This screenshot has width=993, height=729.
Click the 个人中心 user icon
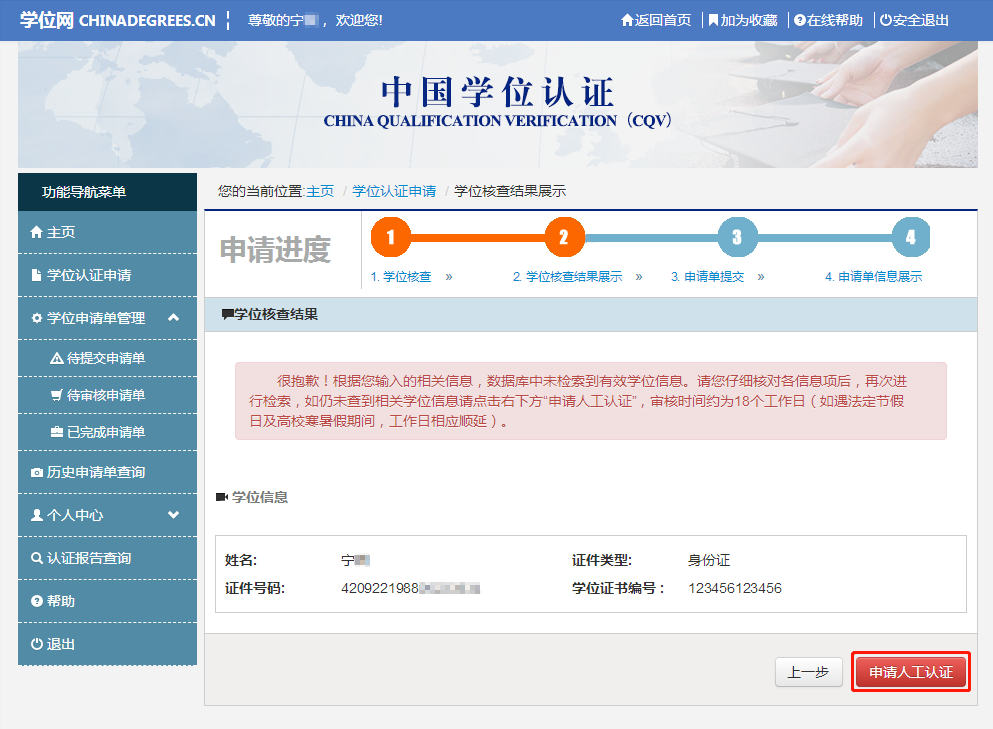[x=37, y=515]
